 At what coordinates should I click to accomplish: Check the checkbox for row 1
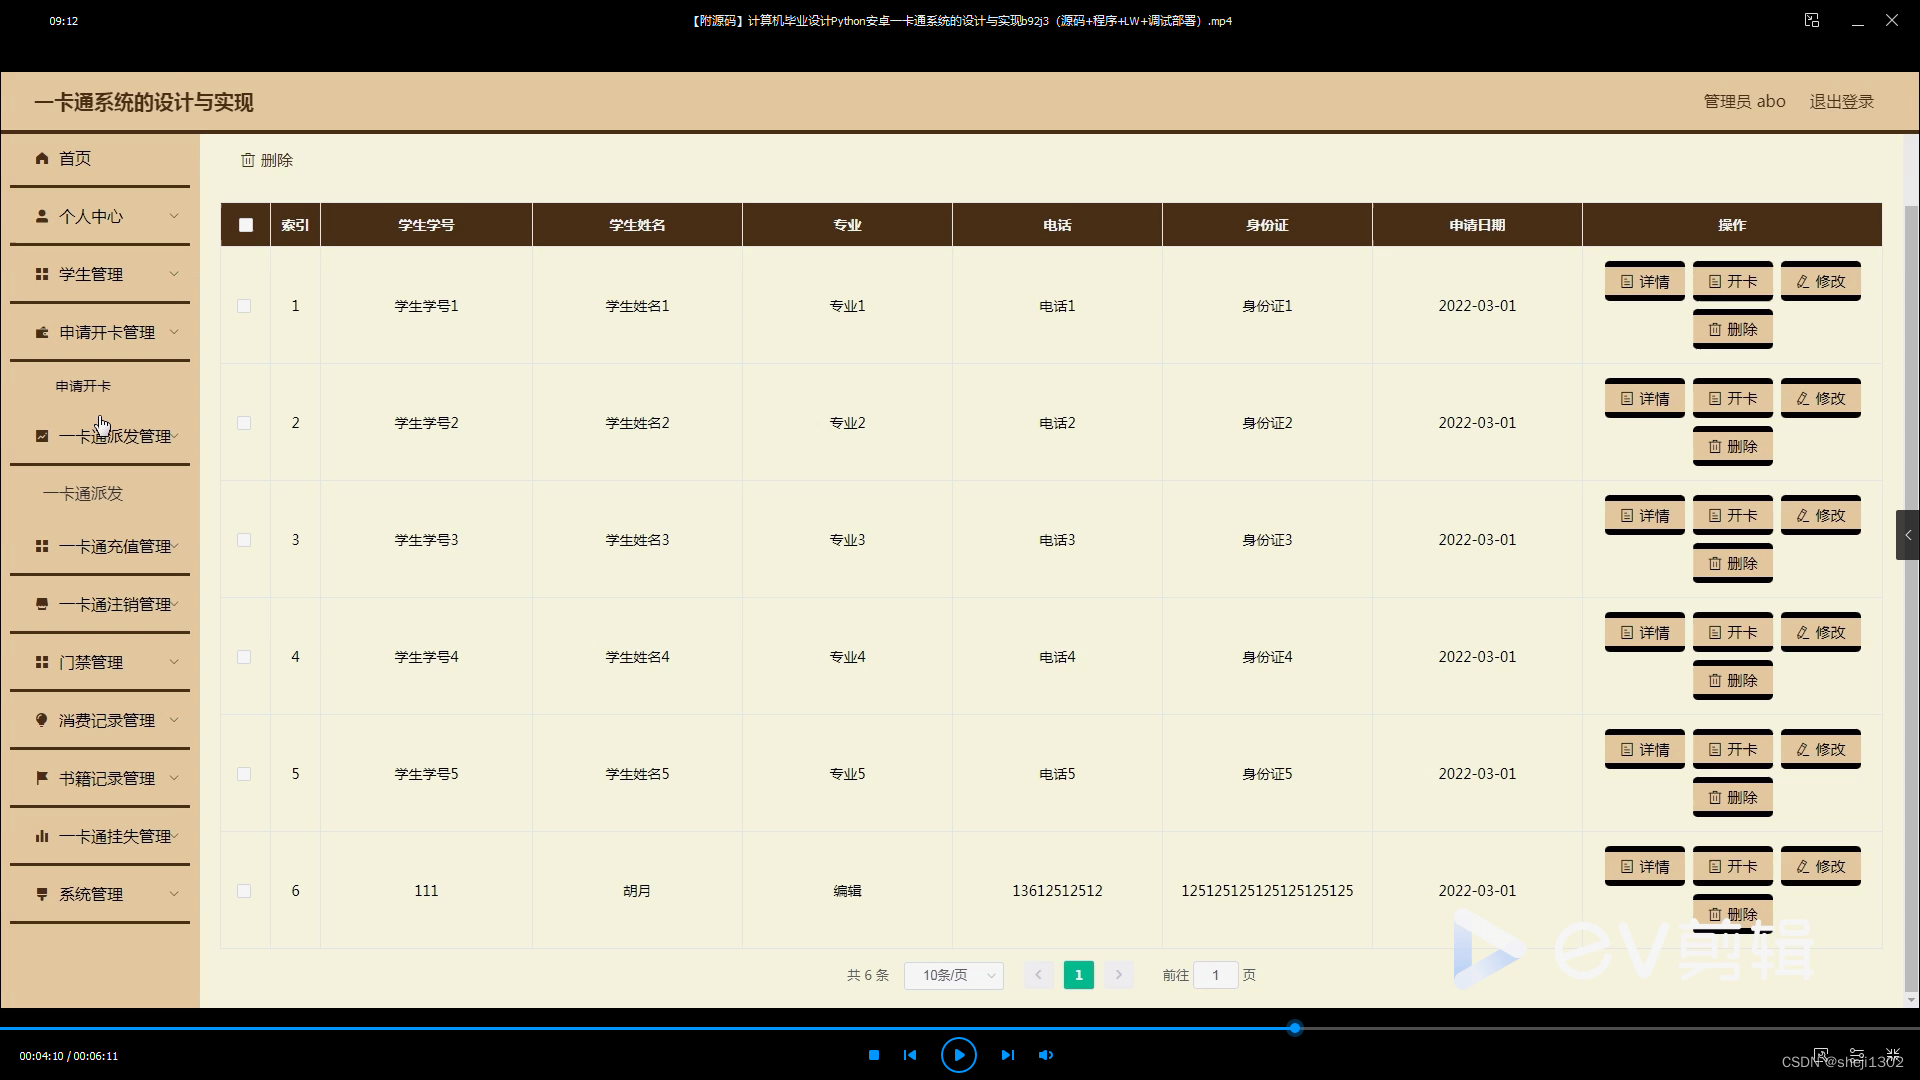point(244,306)
